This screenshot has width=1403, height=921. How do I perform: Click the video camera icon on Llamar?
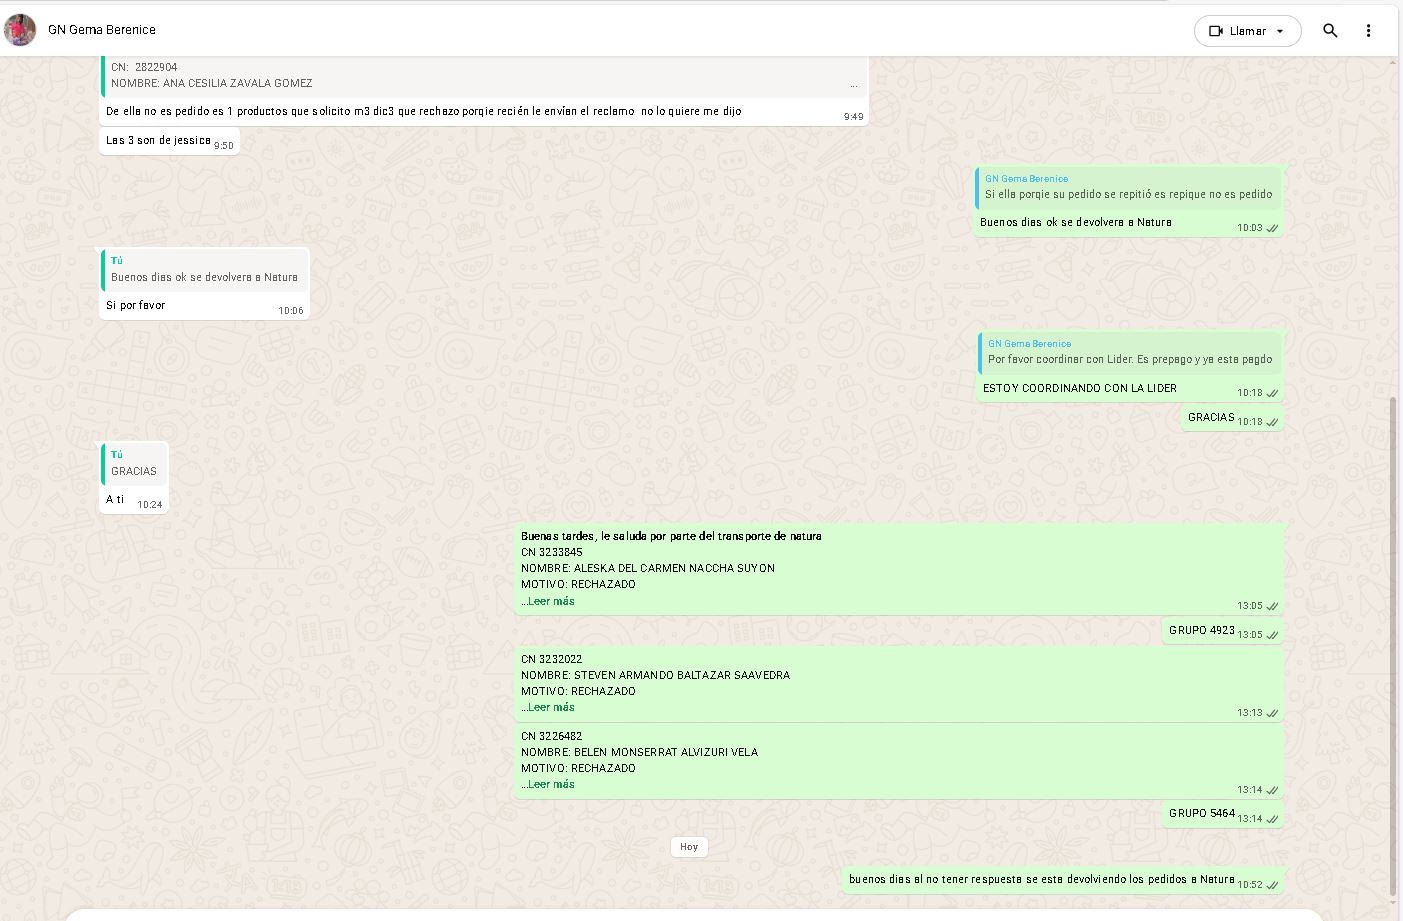pos(1216,31)
